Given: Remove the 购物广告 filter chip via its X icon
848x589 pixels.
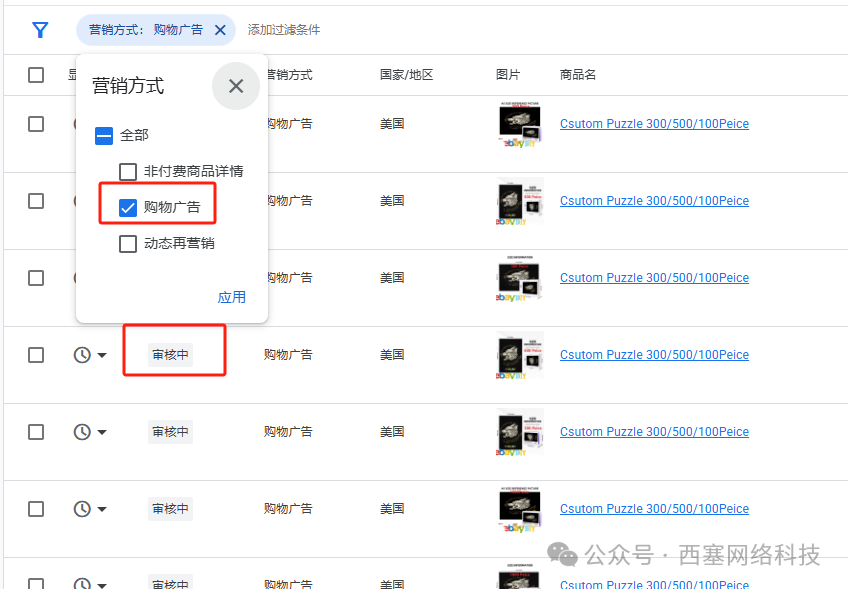Looking at the screenshot, I should pos(222,30).
